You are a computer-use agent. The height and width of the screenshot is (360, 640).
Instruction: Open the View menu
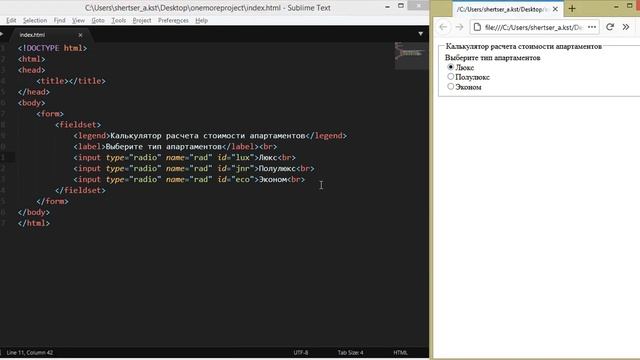point(78,20)
